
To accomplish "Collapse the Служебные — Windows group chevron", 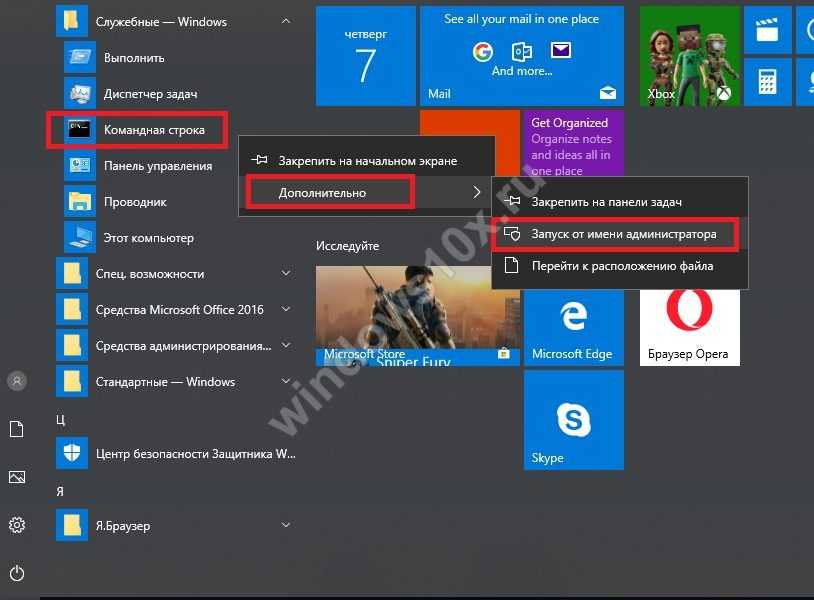I will coord(286,21).
